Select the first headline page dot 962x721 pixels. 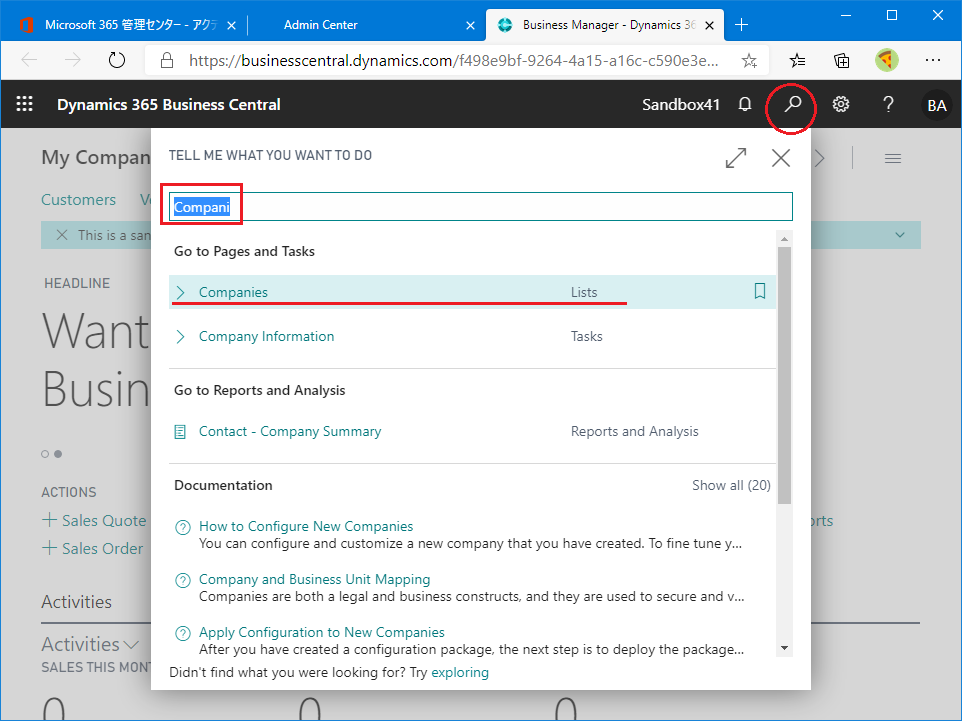tap(45, 454)
